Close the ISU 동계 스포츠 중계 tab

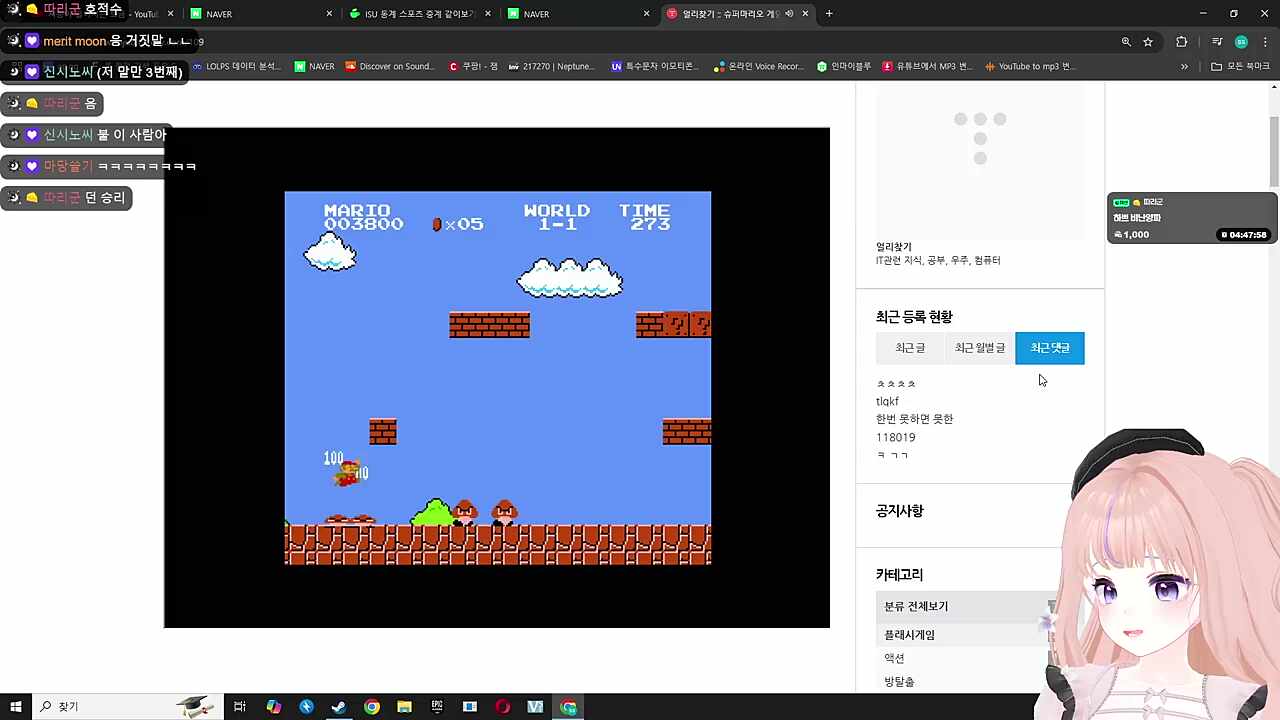[x=488, y=14]
